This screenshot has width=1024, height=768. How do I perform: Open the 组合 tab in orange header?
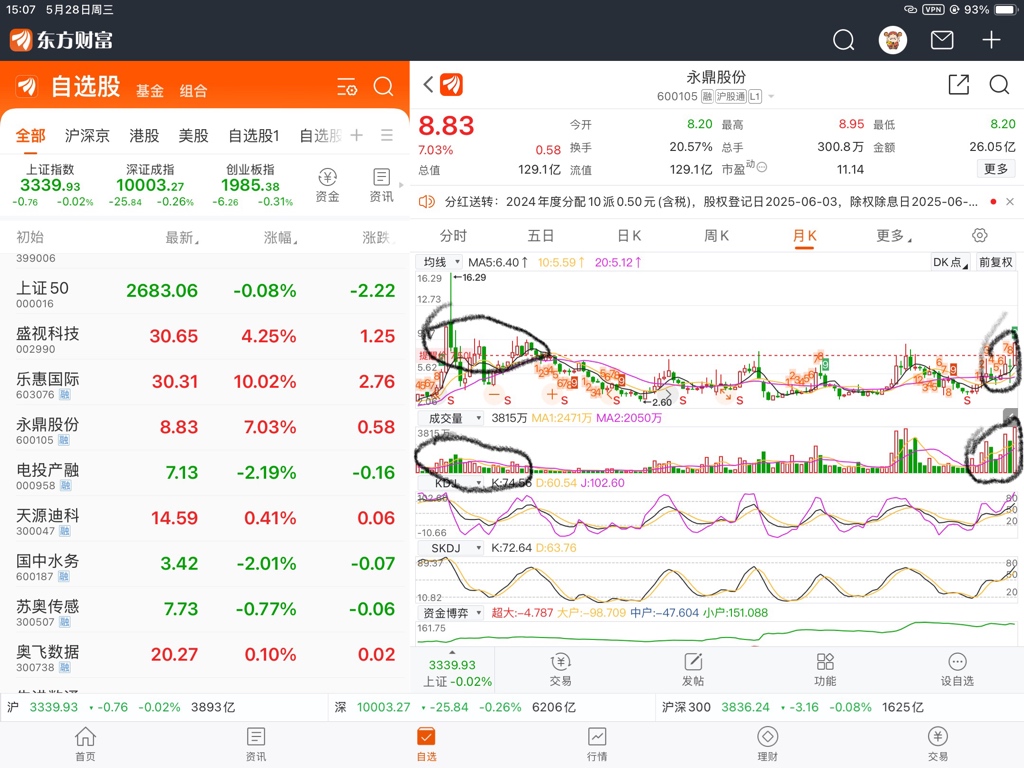(193, 91)
